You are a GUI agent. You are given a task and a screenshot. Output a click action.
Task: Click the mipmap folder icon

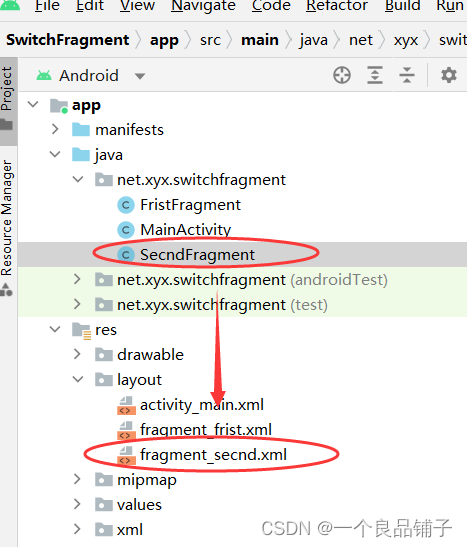tap(104, 480)
